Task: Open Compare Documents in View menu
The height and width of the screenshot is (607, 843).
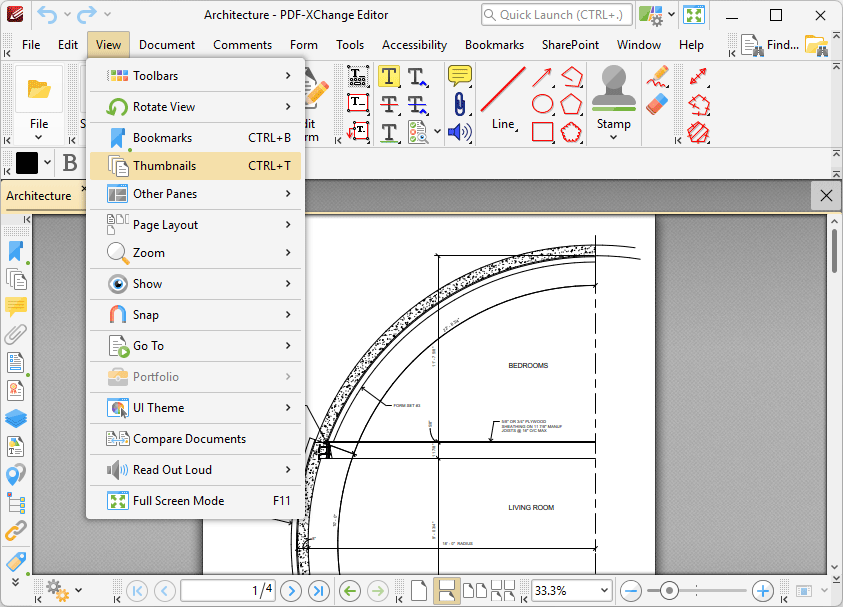Action: point(195,439)
